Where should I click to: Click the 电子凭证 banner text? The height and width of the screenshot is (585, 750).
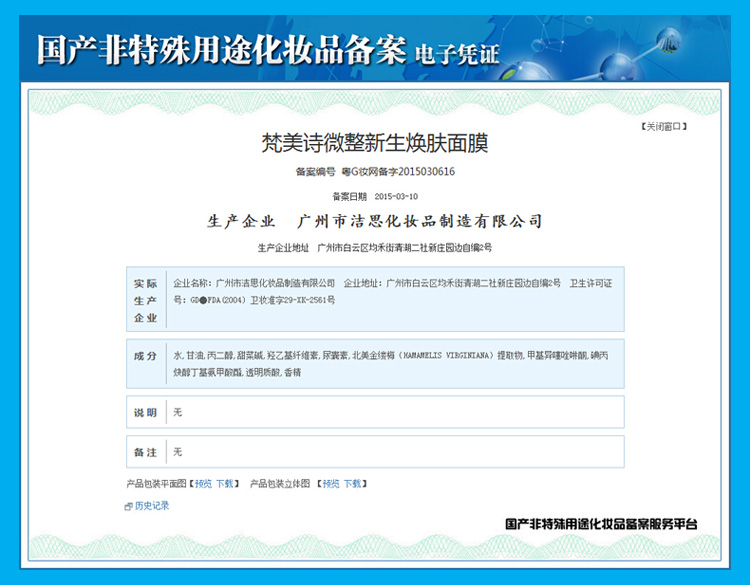tap(457, 54)
